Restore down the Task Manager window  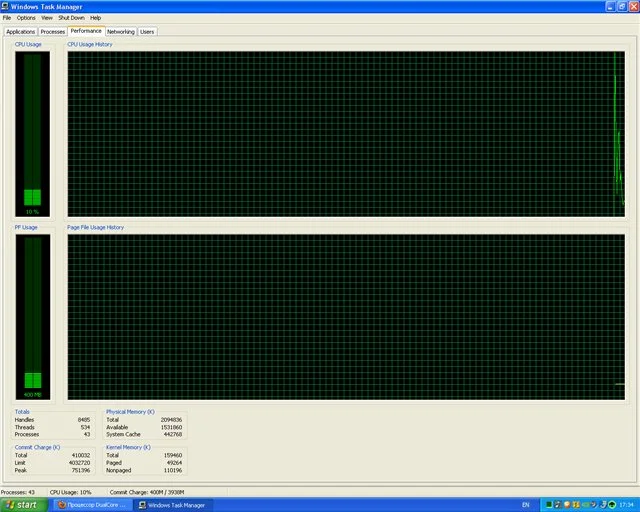[622, 7]
